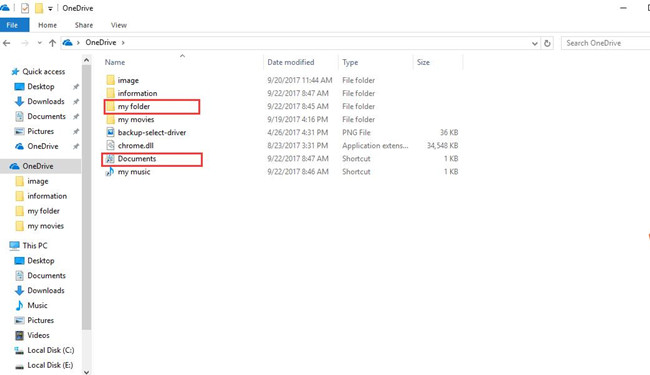Open Documents under Quick access
Image resolution: width=650 pixels, height=375 pixels.
click(46, 116)
